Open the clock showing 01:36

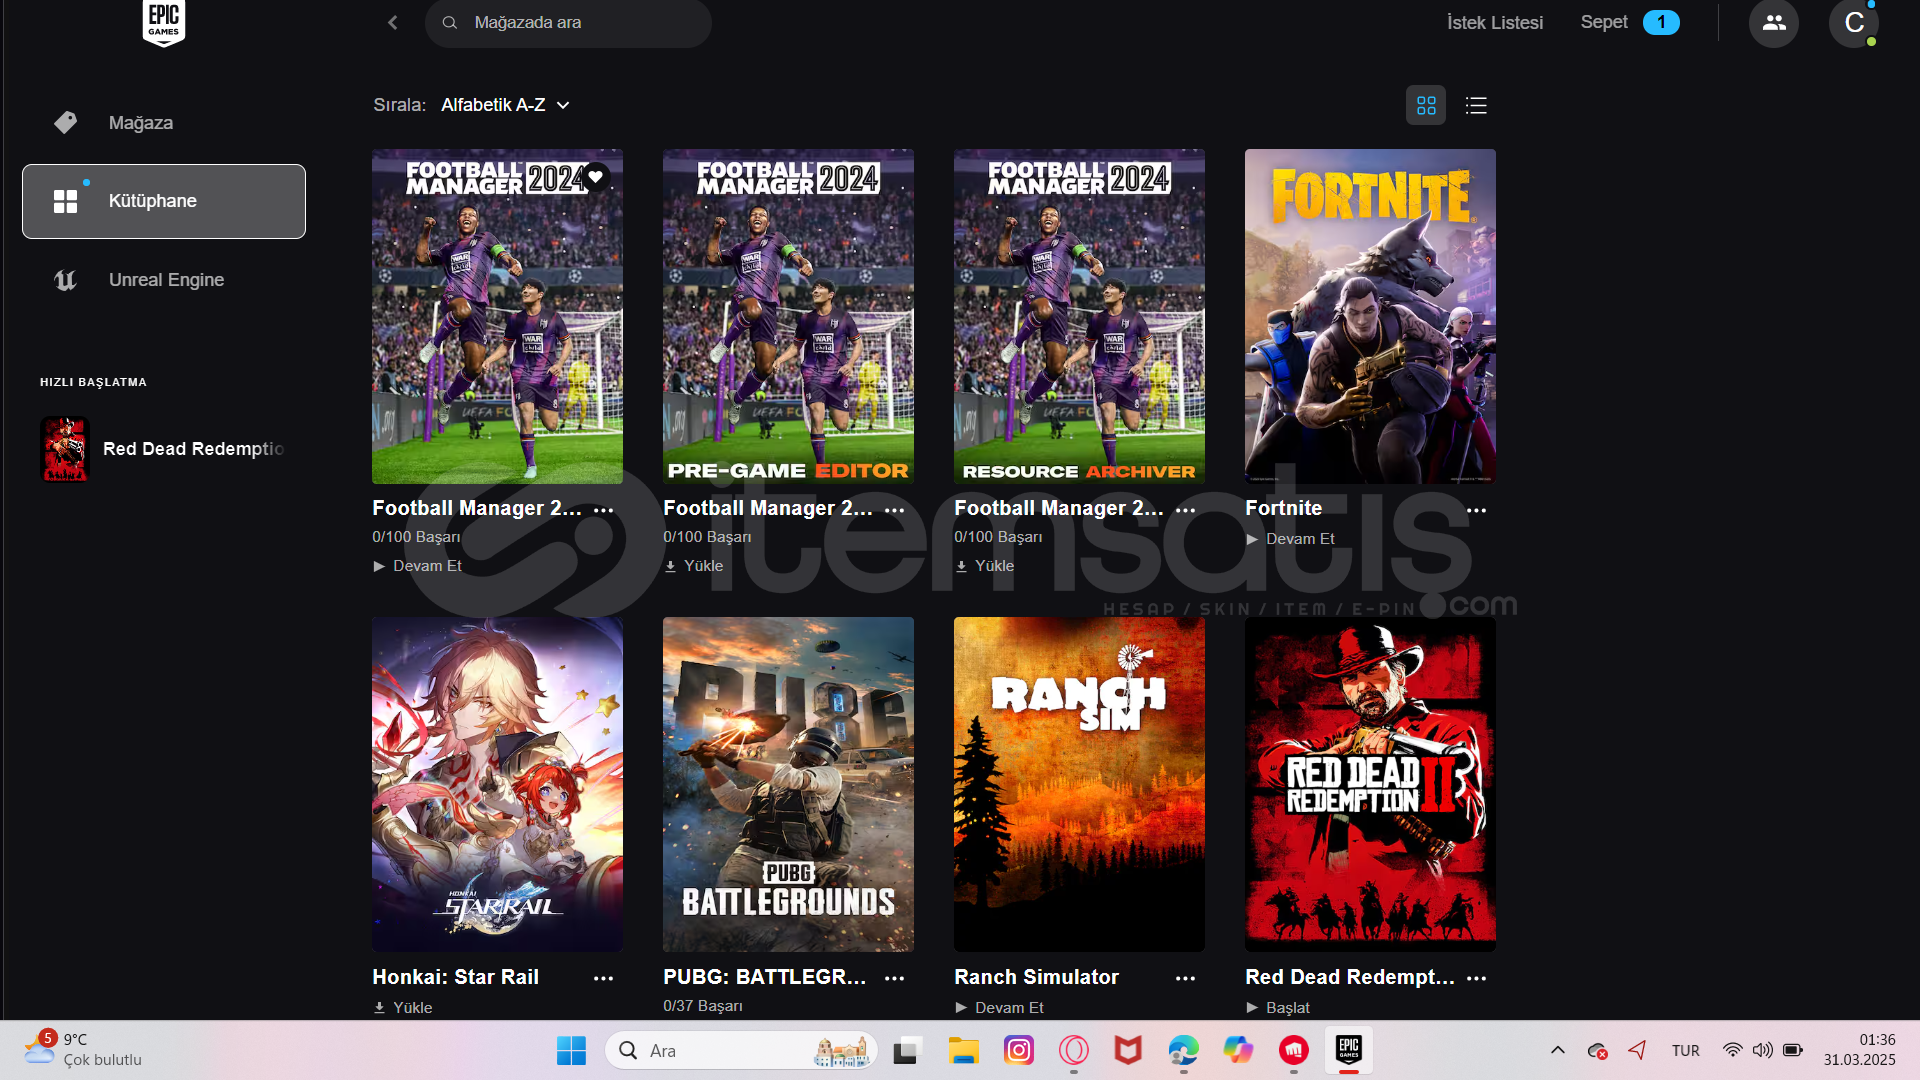[1859, 1051]
